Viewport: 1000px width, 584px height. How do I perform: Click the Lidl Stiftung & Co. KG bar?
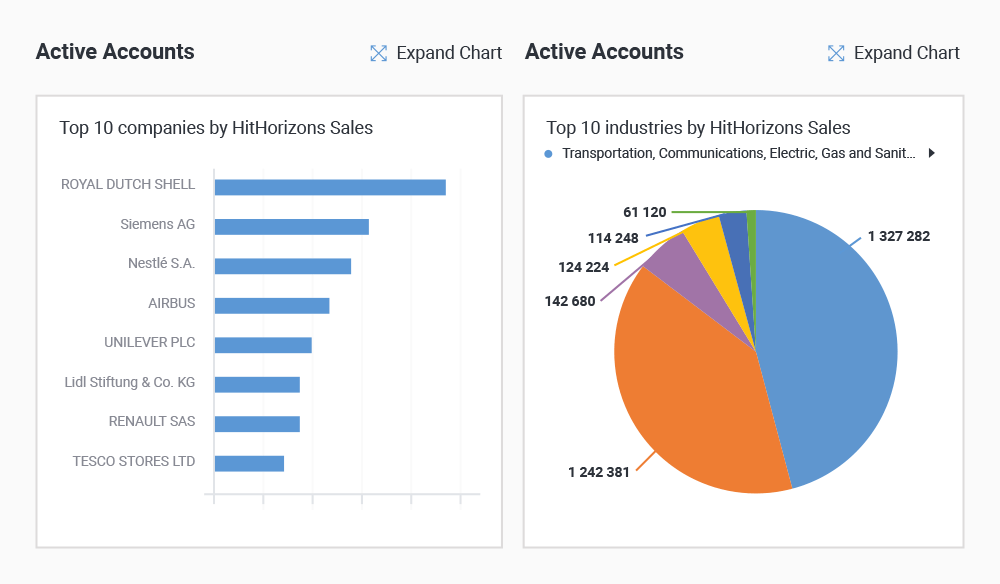(257, 384)
